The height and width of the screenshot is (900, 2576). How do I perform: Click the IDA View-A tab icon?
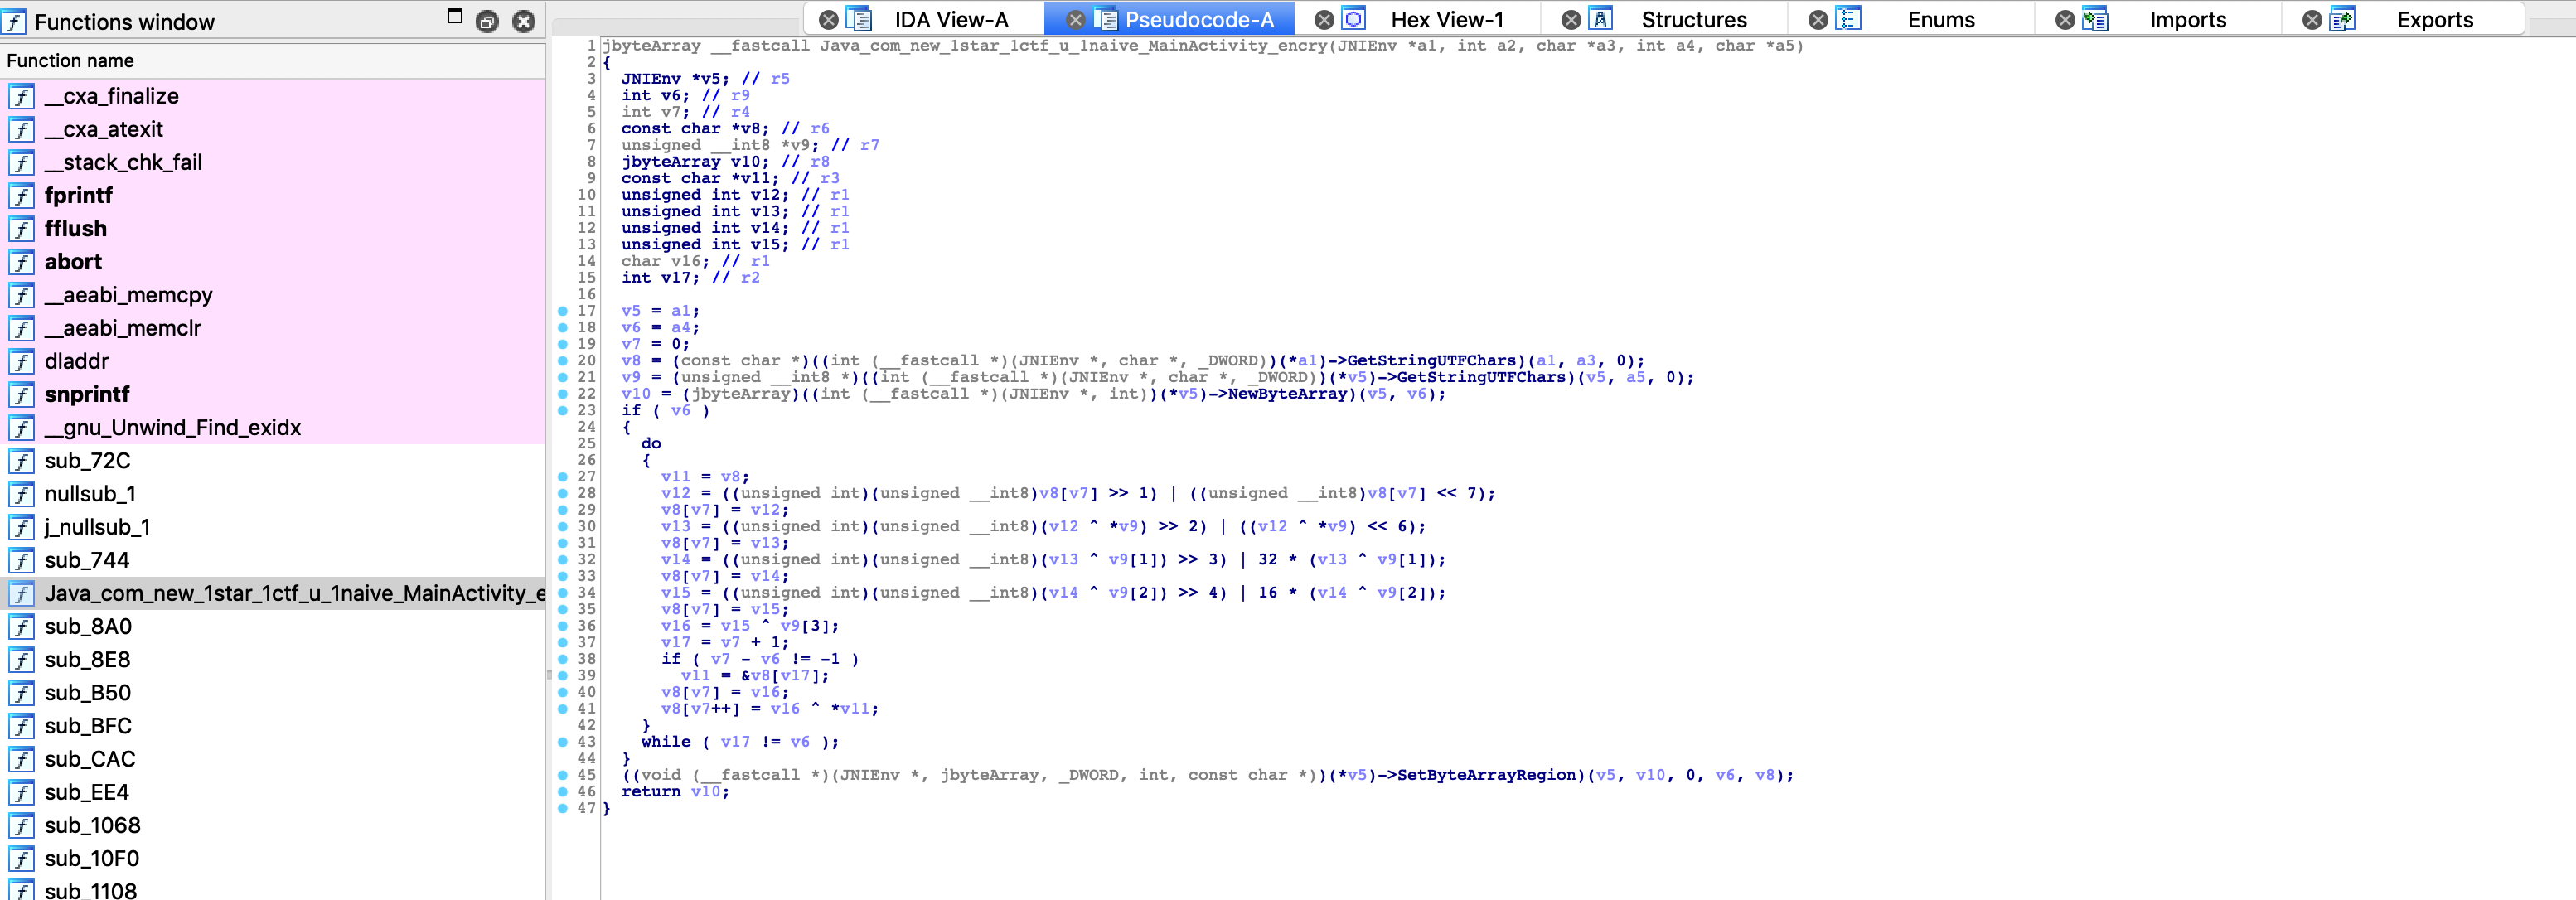point(859,19)
